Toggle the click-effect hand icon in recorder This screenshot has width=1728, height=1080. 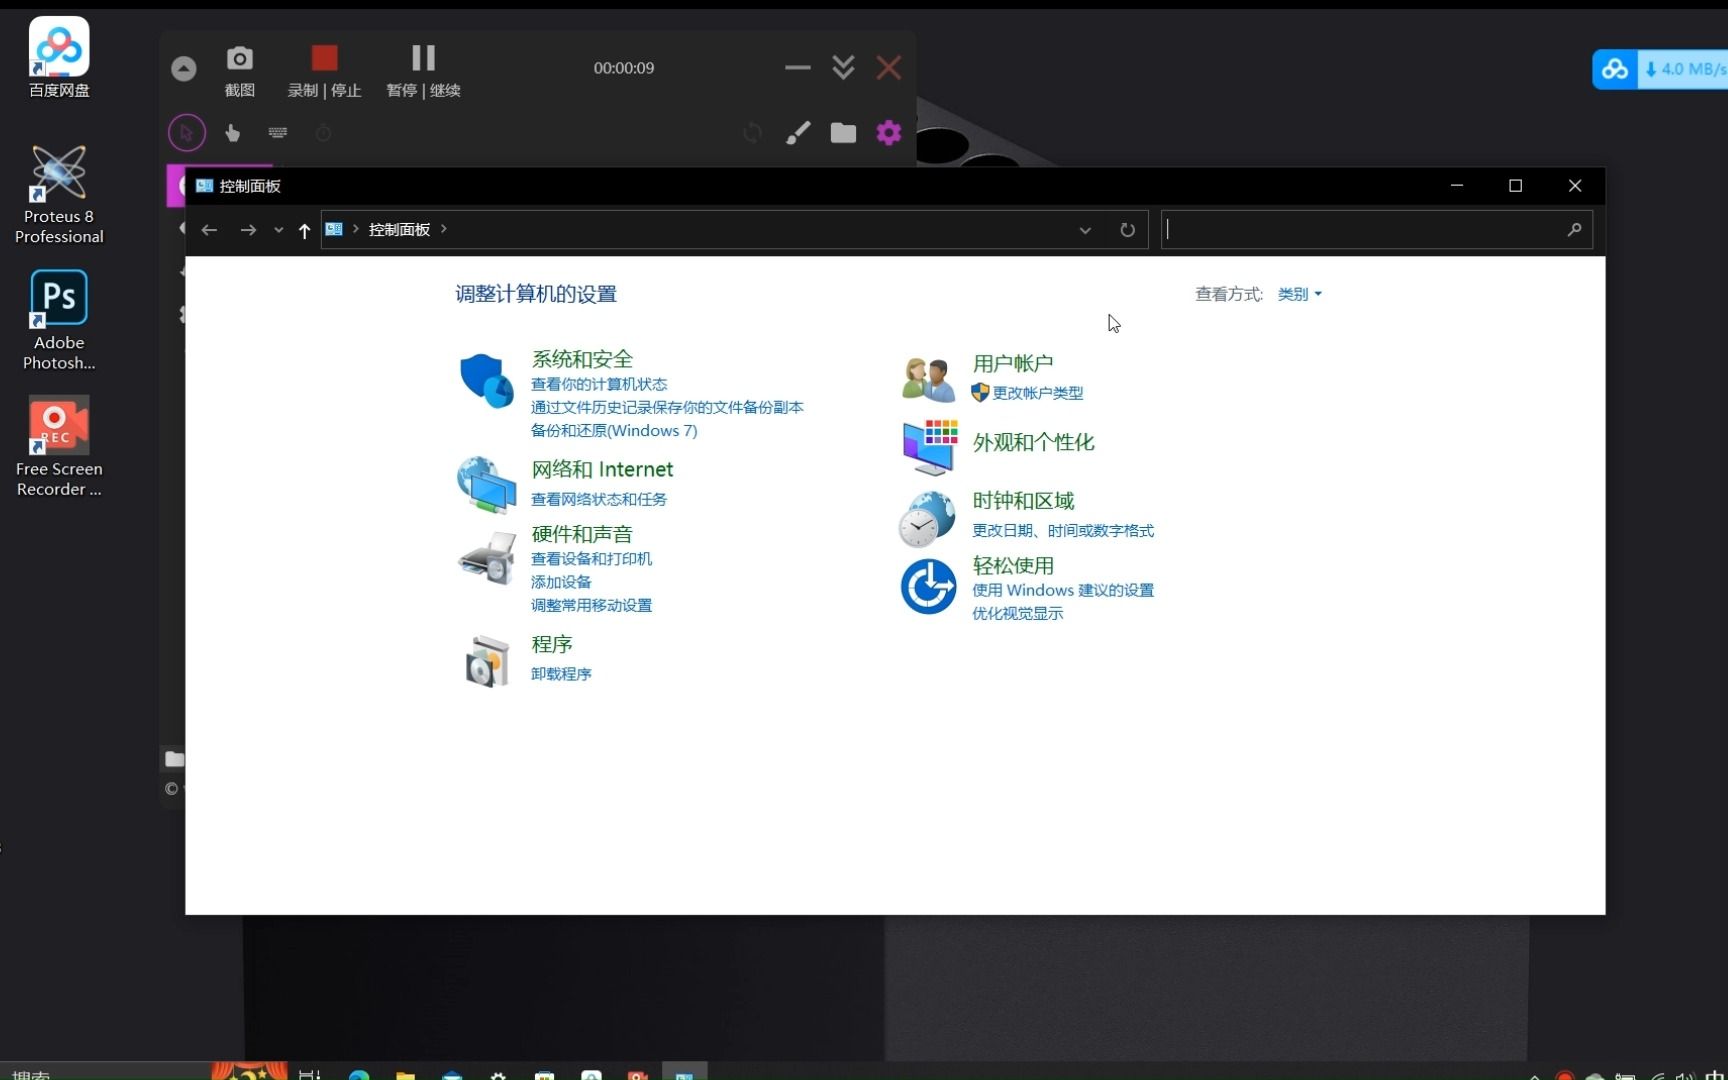pos(232,132)
